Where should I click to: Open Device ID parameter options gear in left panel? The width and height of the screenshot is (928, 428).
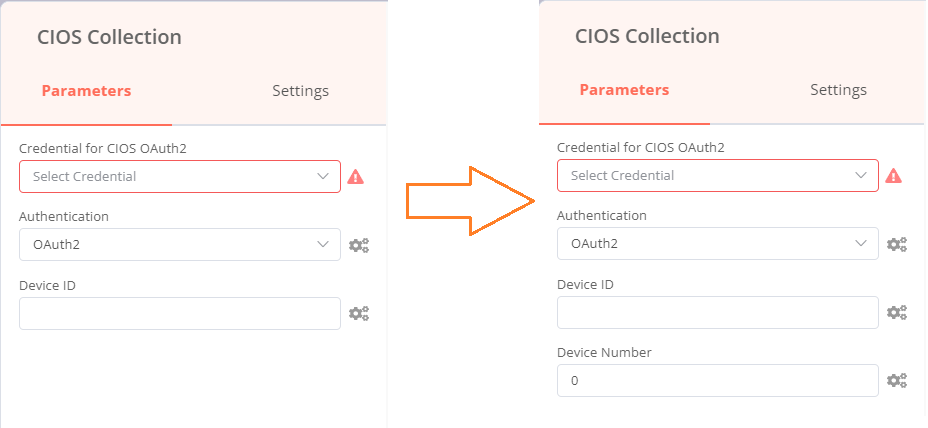point(359,314)
